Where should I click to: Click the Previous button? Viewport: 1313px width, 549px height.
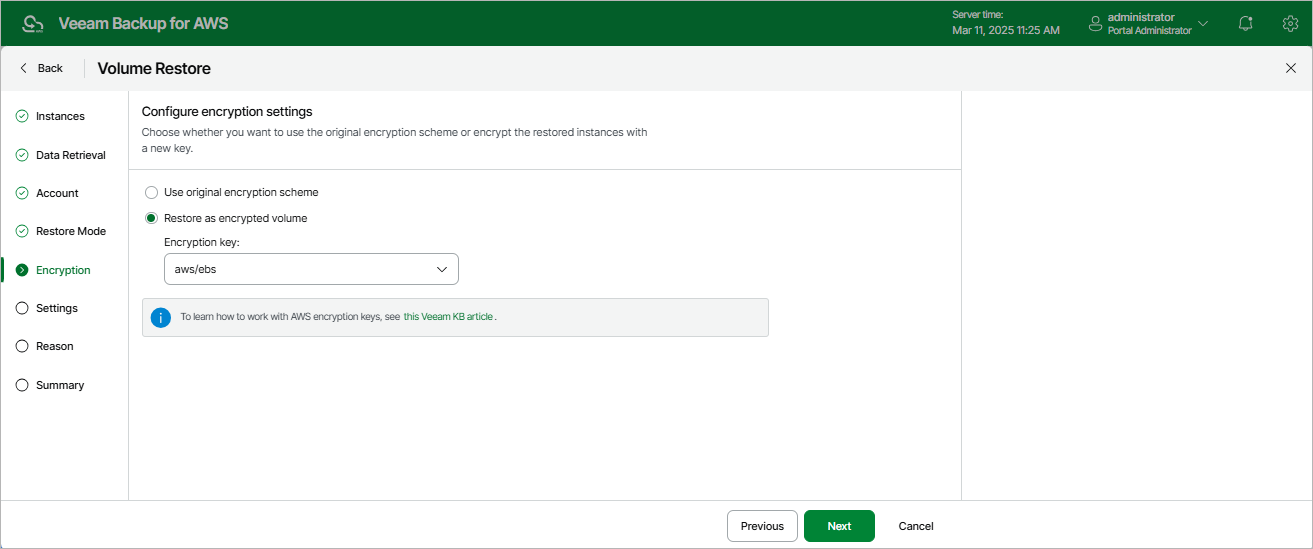(762, 526)
